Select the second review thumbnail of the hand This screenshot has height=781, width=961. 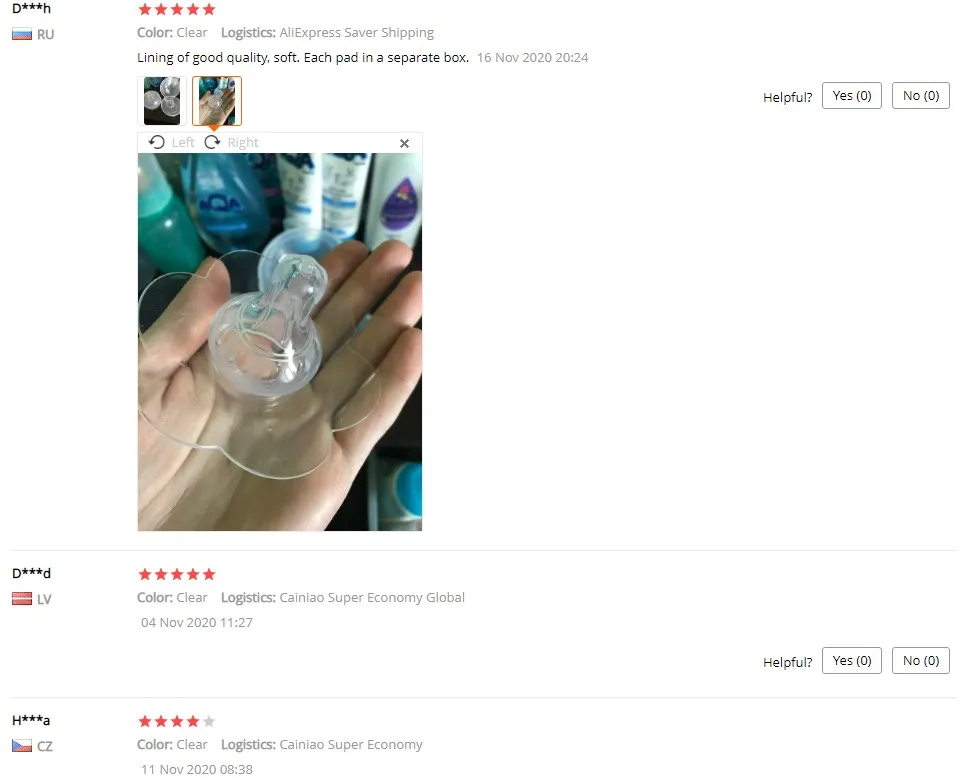pyautogui.click(x=217, y=101)
